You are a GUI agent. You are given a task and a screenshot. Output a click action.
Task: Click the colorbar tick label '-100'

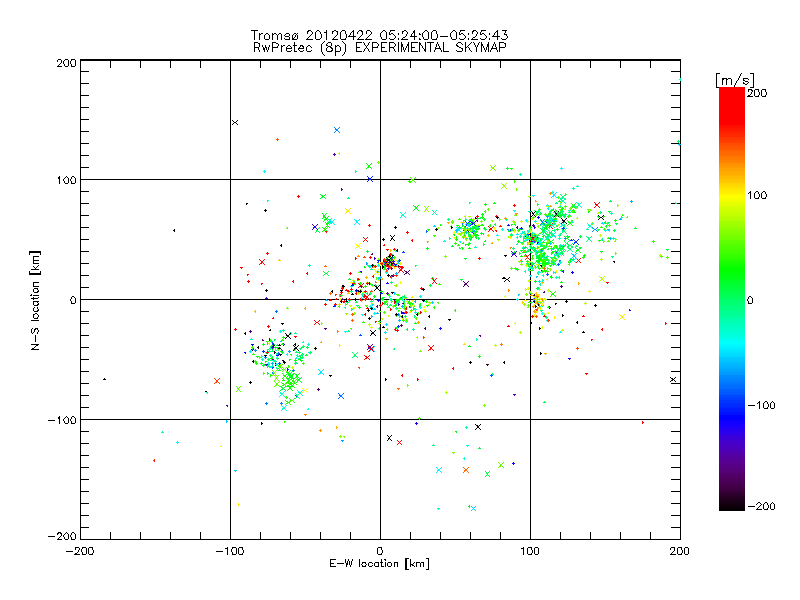[x=761, y=405]
